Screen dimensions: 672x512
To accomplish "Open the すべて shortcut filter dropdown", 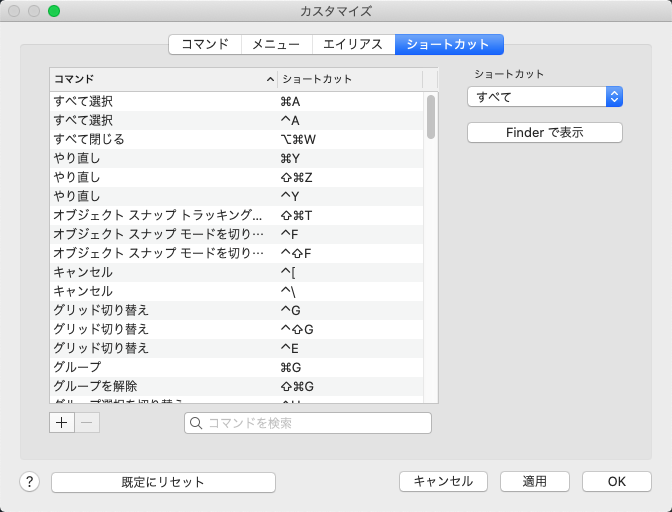I will point(545,97).
